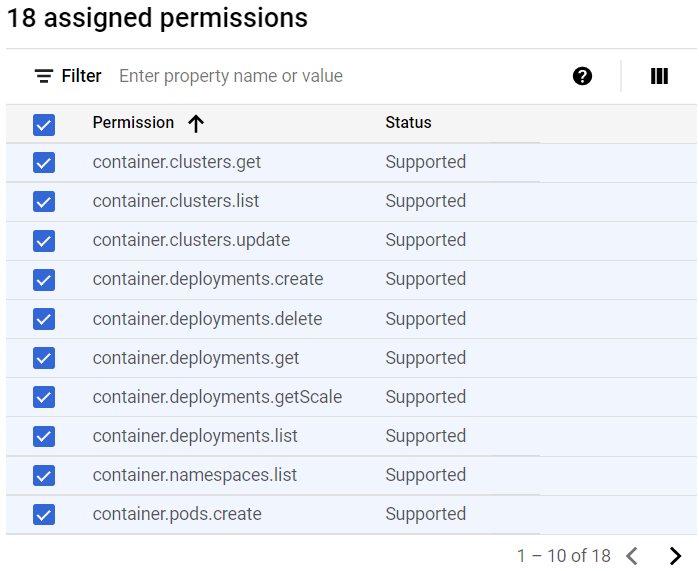699x571 pixels.
Task: Select the container.deployments.getScale row
Action: 217,397
